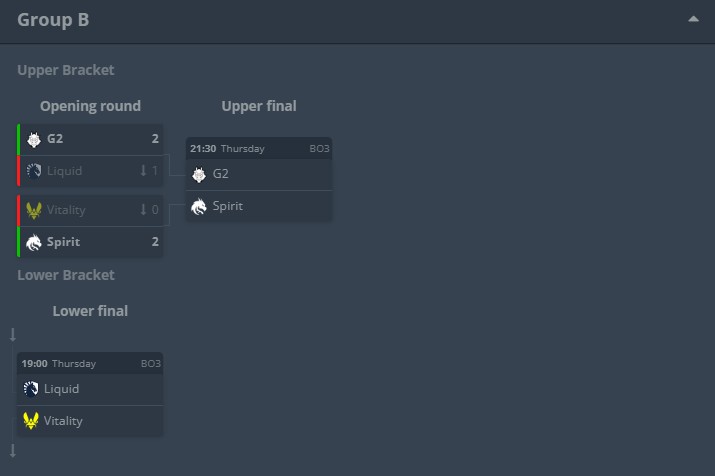The height and width of the screenshot is (476, 715).
Task: Open the Spirit team name in upper final
Action: point(227,206)
